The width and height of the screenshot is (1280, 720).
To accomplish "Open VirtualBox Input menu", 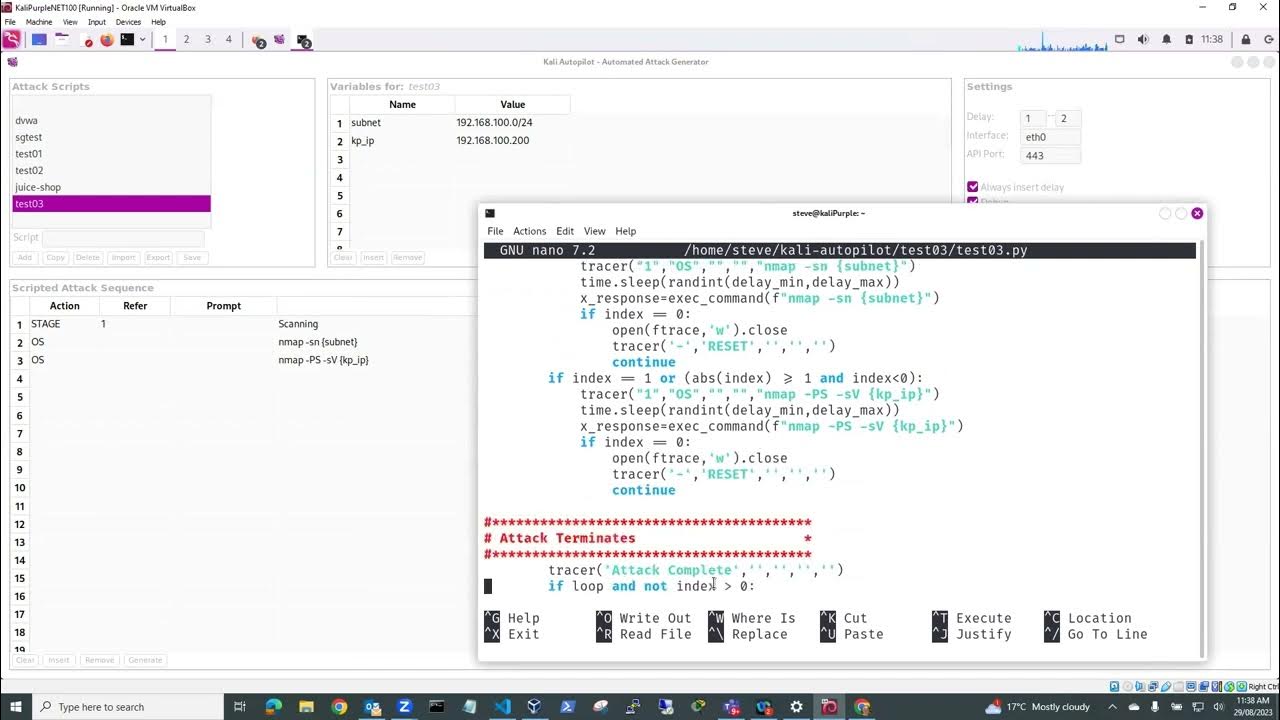I will pyautogui.click(x=97, y=22).
